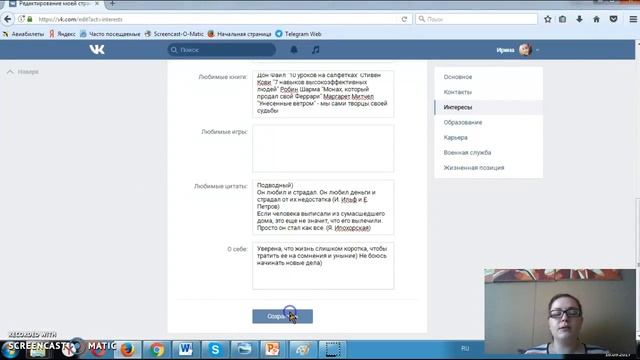Bookmark this page with the star icon
The width and height of the screenshot is (640, 360).
tap(548, 19)
